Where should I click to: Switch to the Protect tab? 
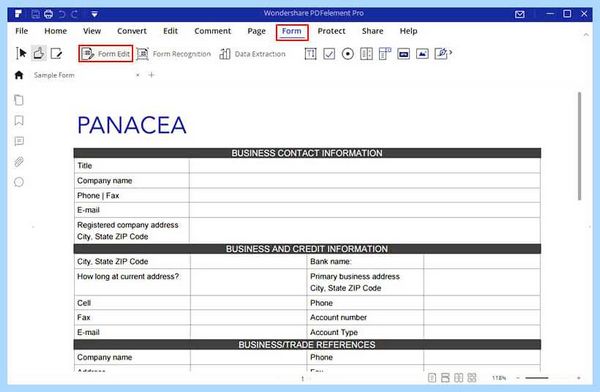pyautogui.click(x=331, y=31)
